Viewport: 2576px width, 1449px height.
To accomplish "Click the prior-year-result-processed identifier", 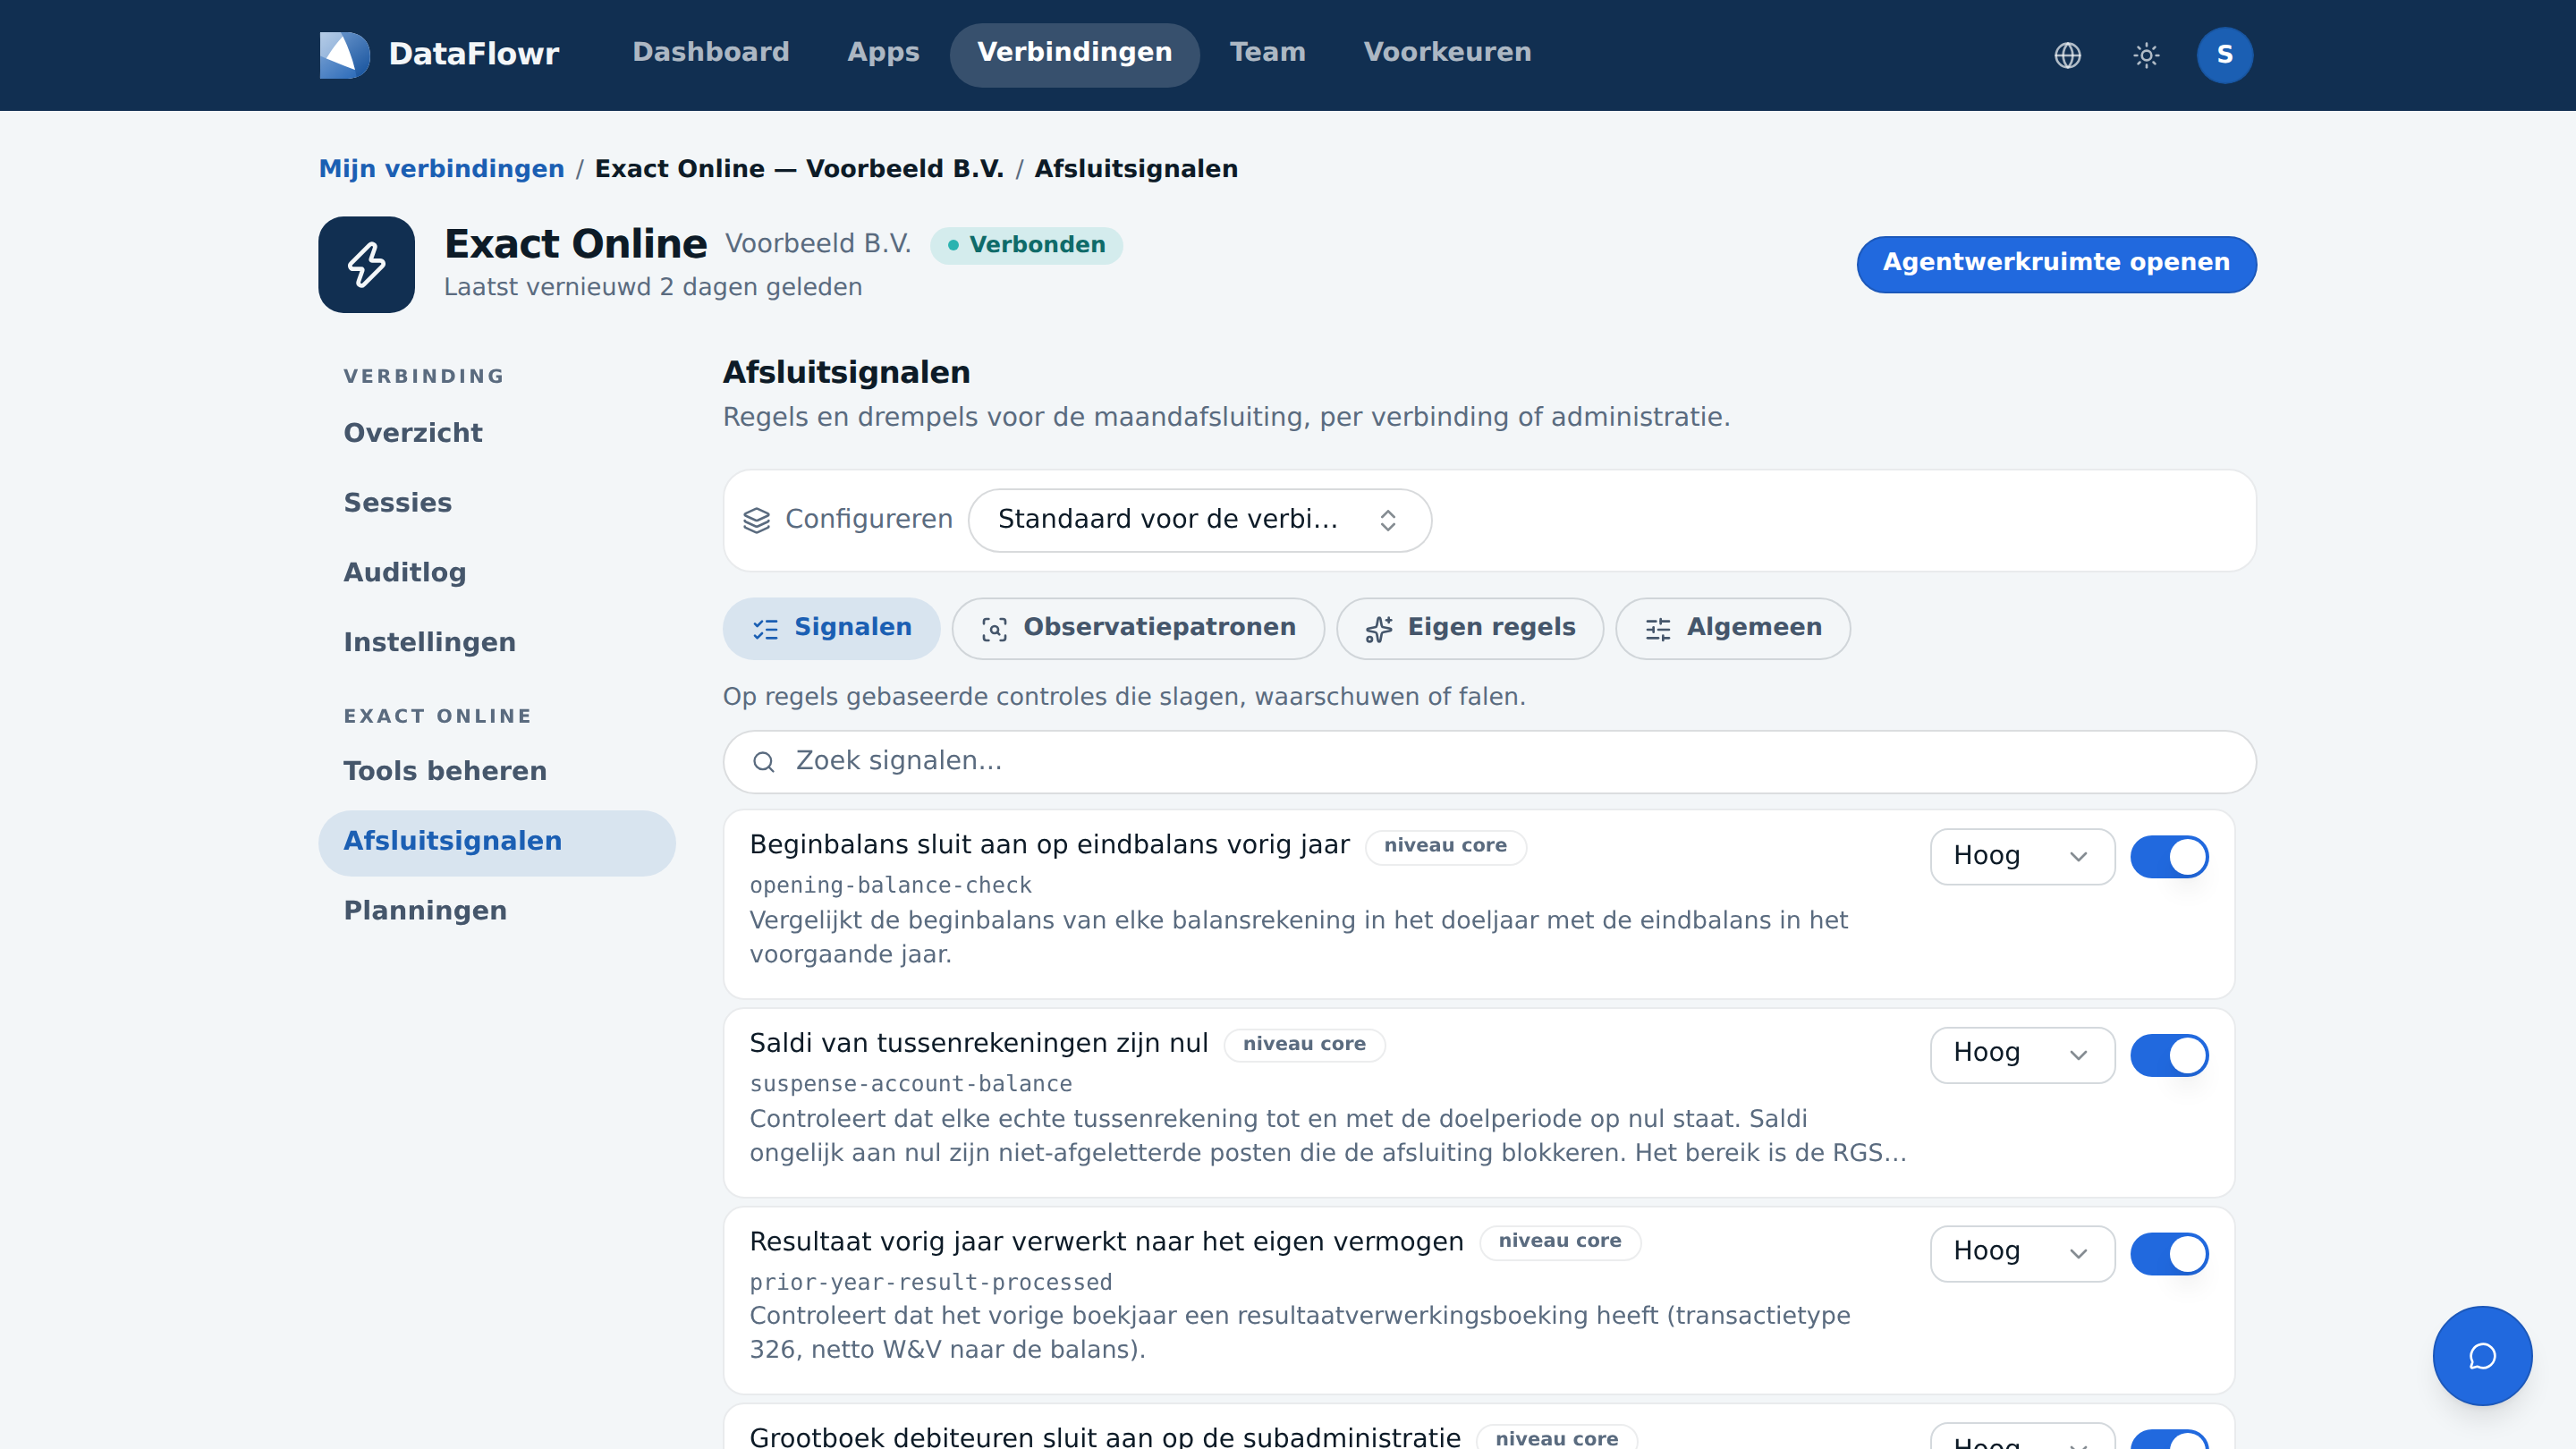I will point(930,1282).
